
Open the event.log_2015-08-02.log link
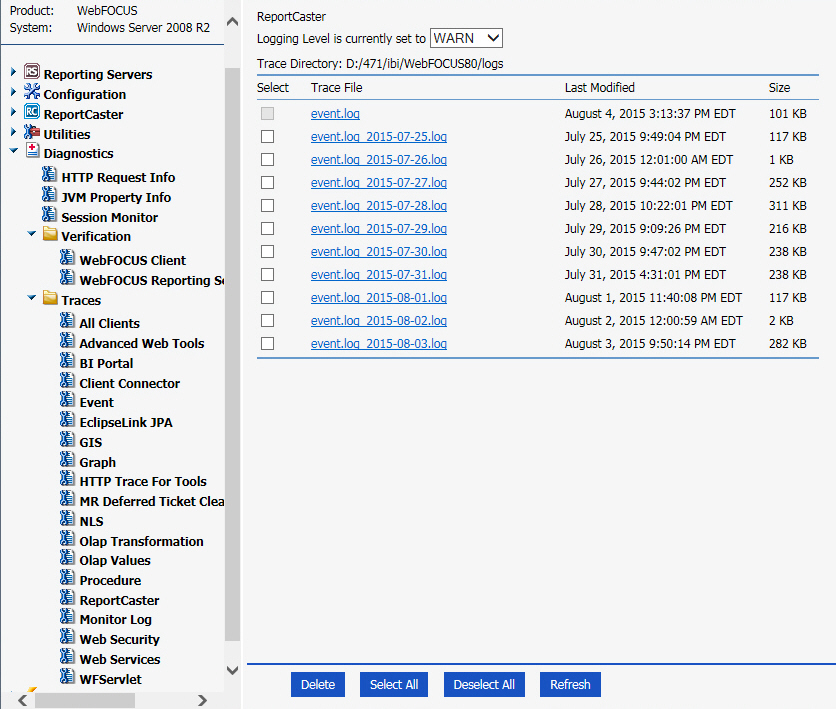pyautogui.click(x=379, y=320)
